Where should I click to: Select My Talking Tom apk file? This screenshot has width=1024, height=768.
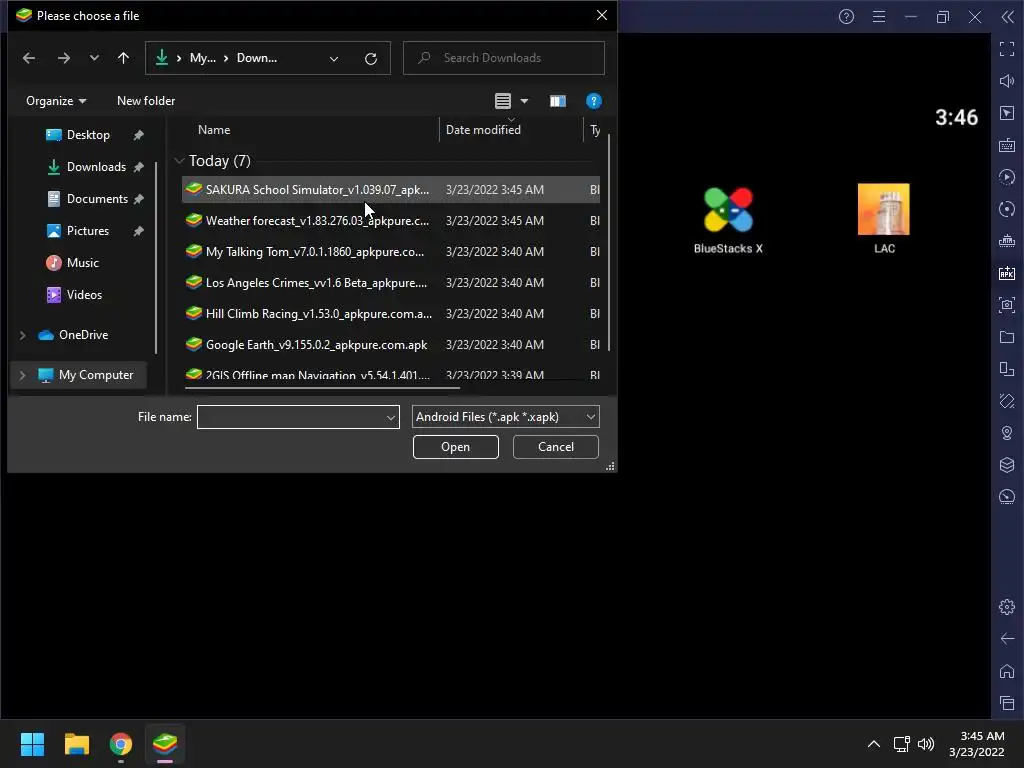click(391, 251)
